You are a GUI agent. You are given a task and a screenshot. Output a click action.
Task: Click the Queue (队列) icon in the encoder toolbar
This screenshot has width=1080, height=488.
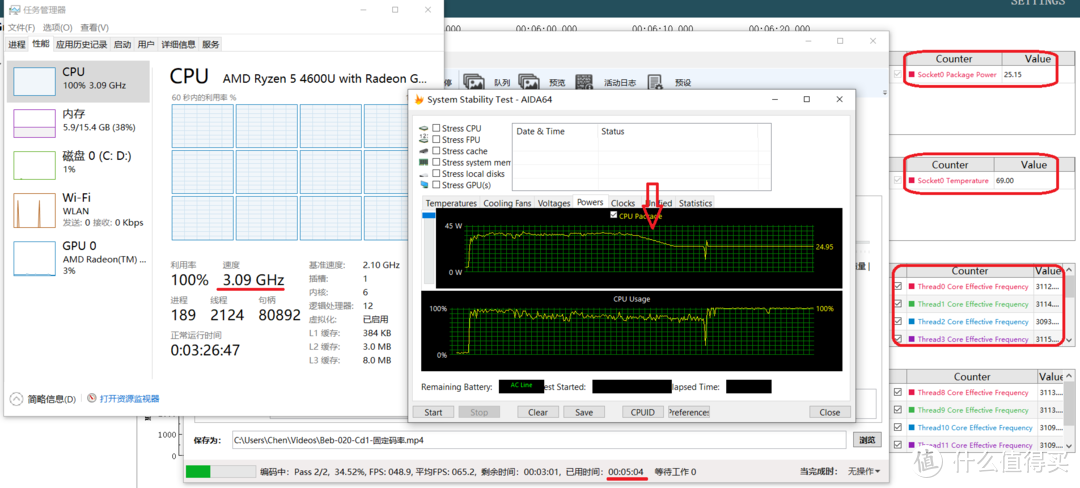[x=474, y=82]
